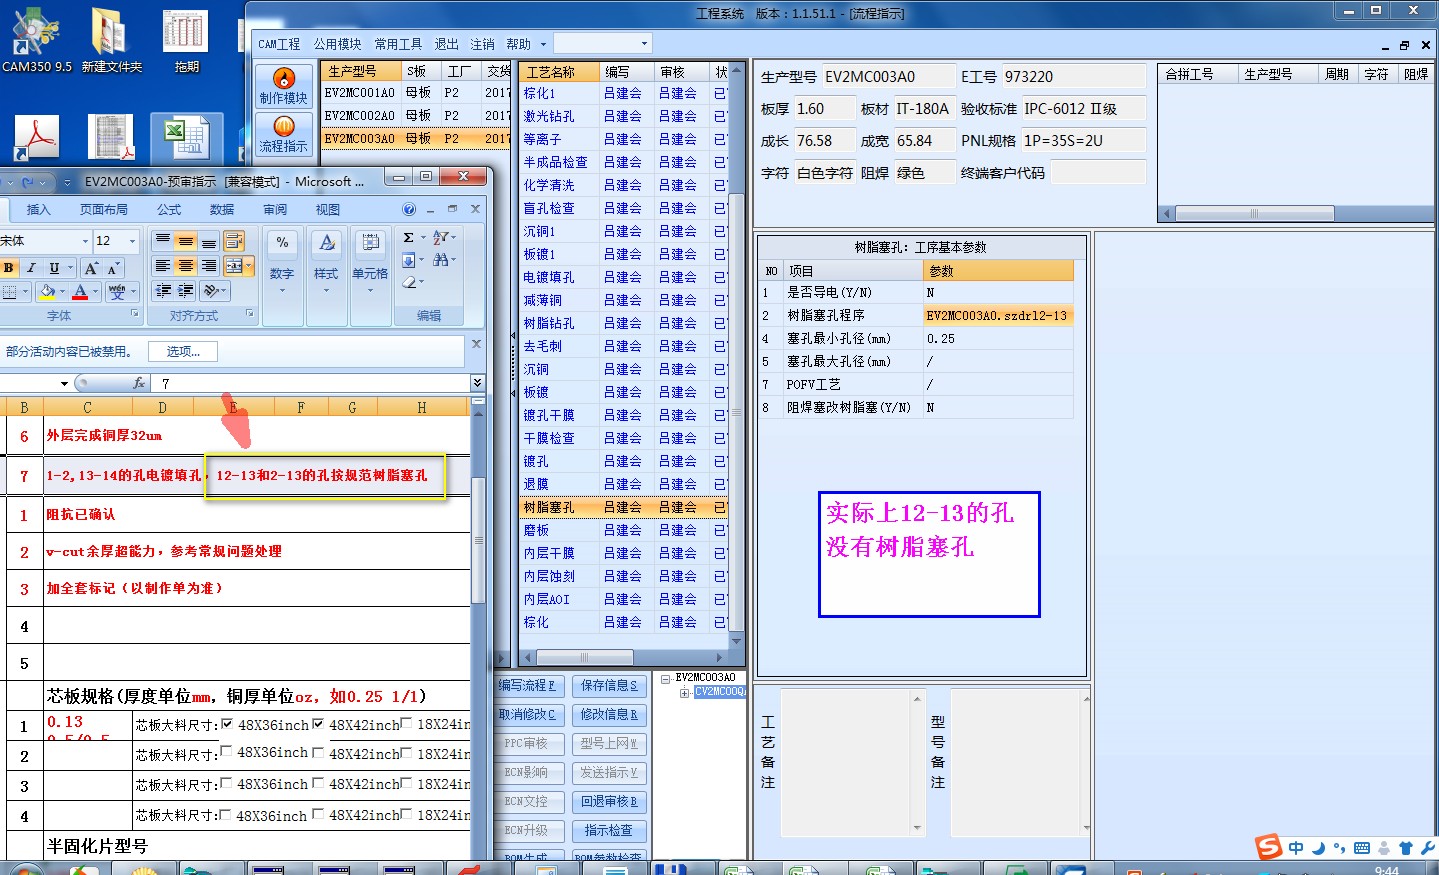The image size is (1439, 875).
Task: Click the align text left icon
Action: (163, 266)
